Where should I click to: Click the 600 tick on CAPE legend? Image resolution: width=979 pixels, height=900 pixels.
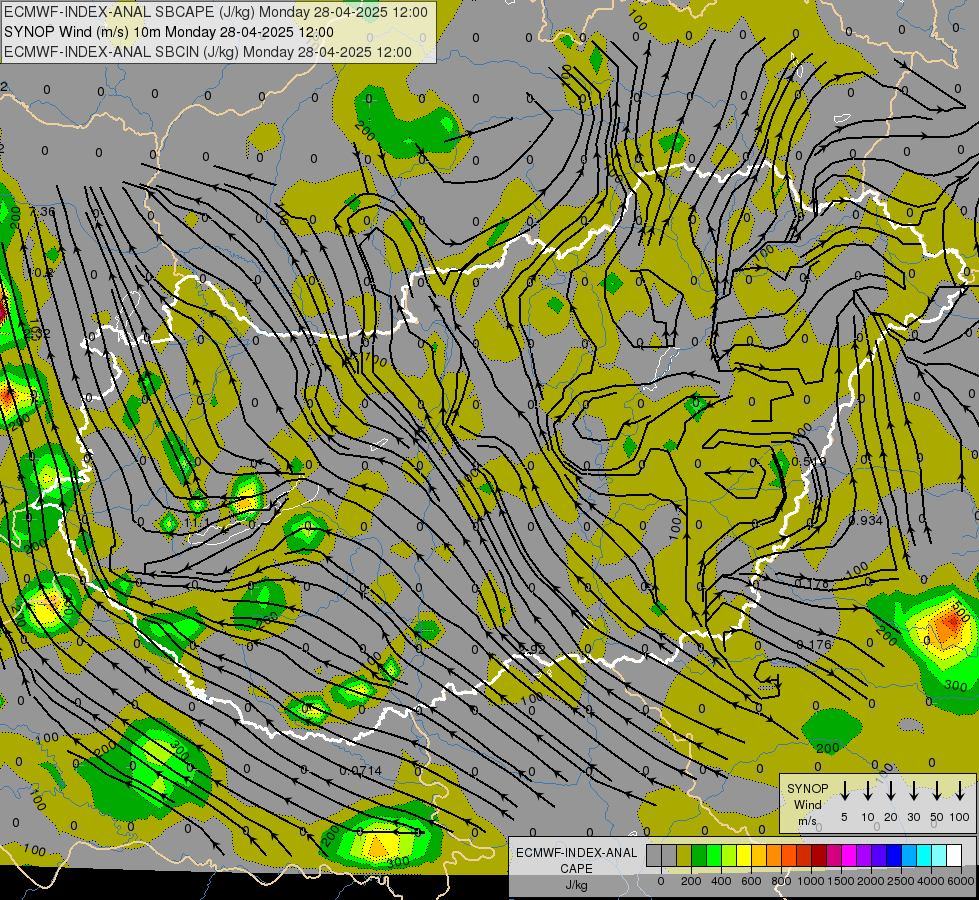(x=751, y=881)
